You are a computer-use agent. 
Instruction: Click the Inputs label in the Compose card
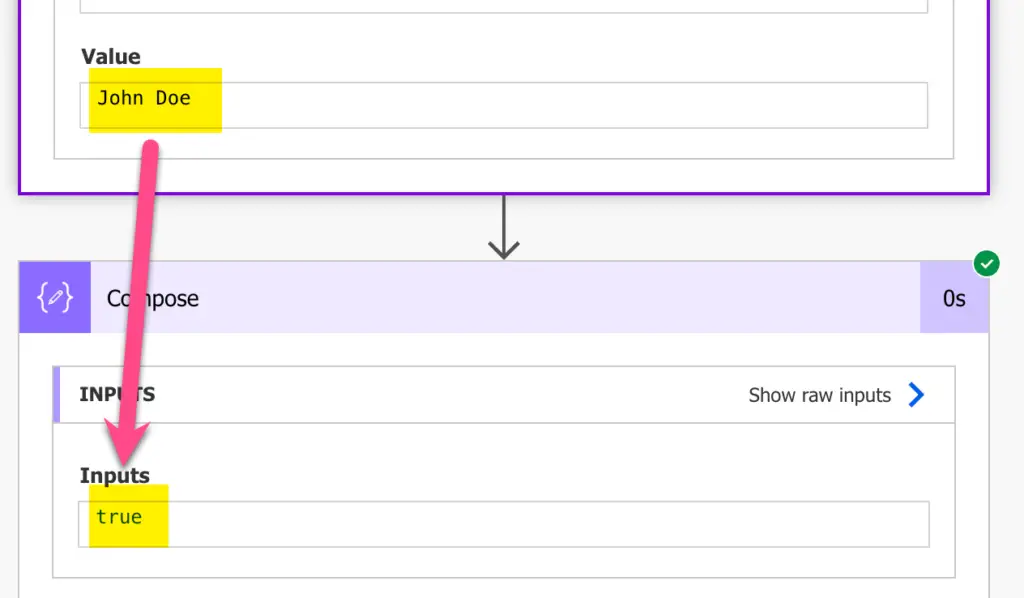point(114,475)
